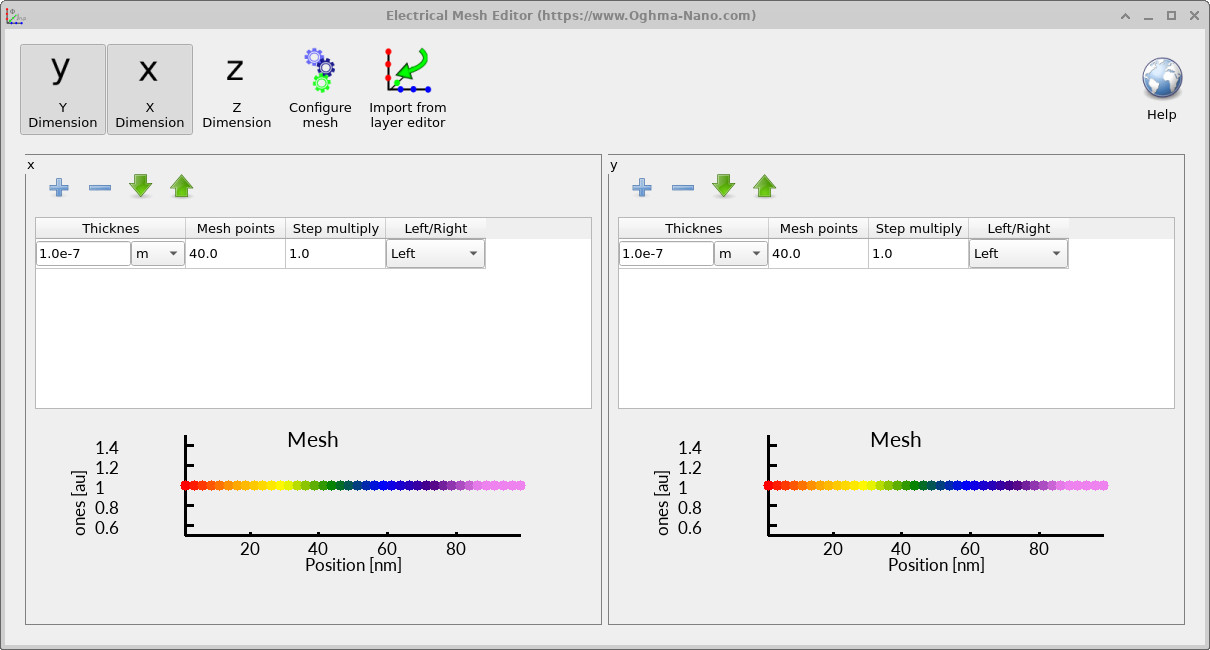The height and width of the screenshot is (650, 1210).
Task: Edit the Step multiply value in x panel
Action: (x=335, y=253)
